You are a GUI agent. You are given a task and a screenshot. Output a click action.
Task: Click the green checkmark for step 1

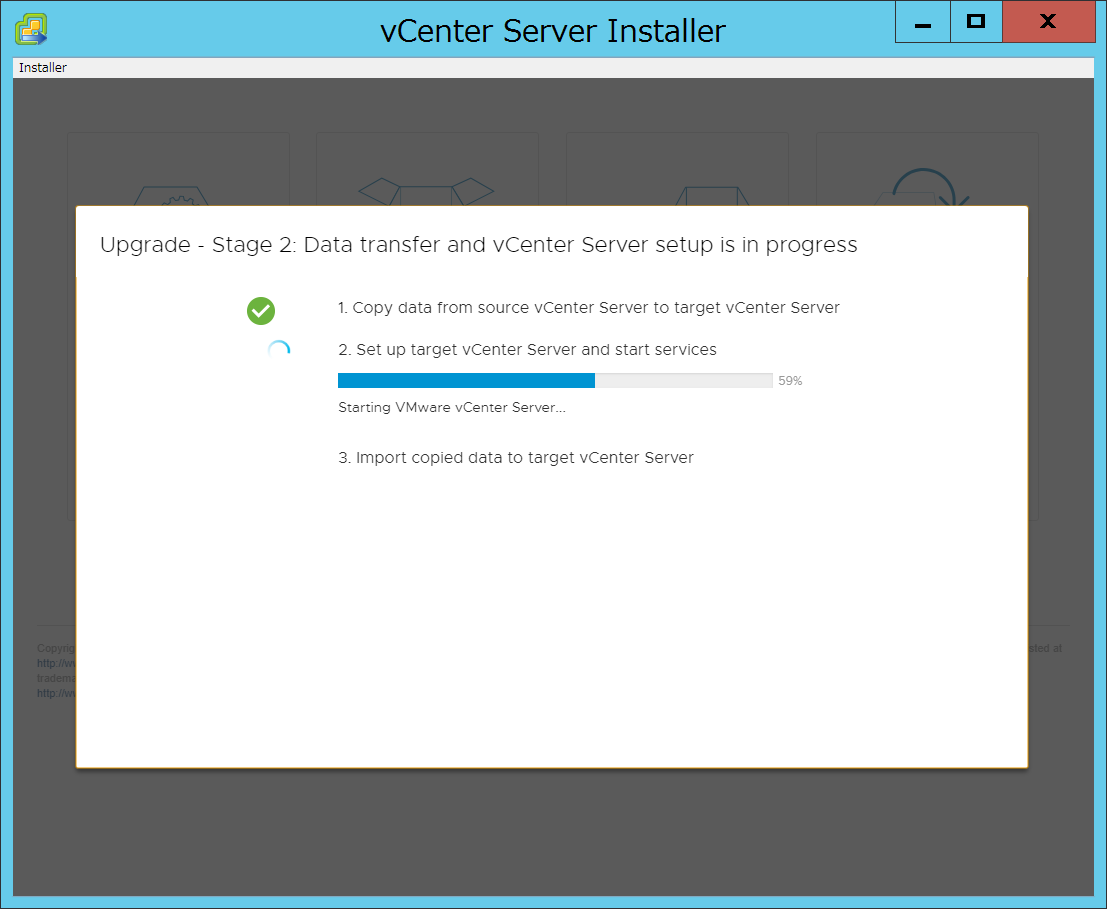(261, 311)
